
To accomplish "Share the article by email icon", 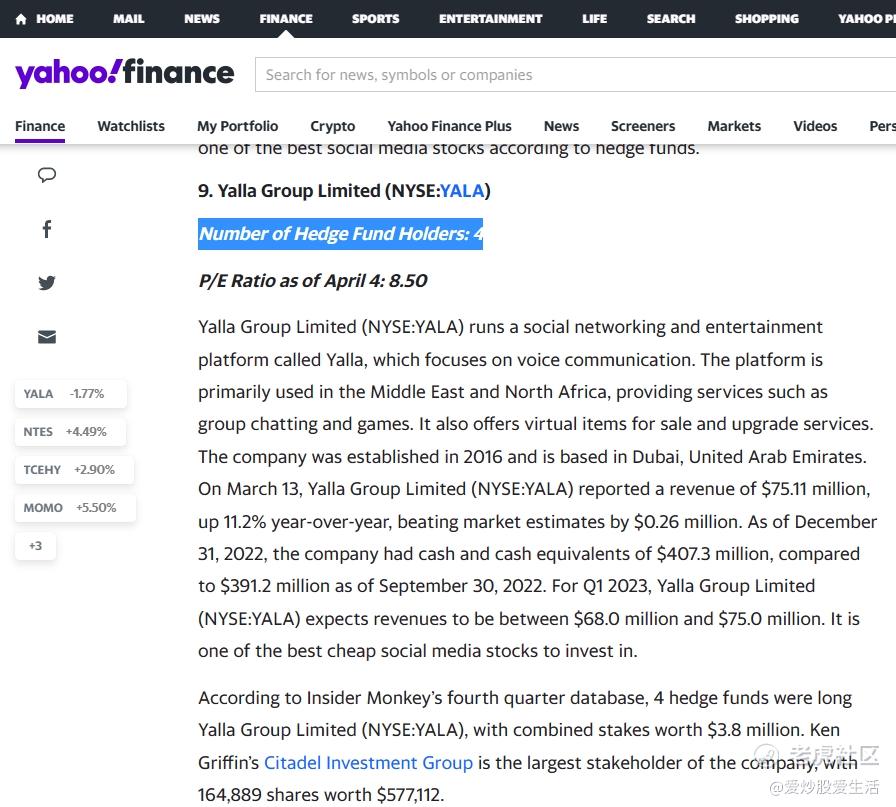I will (x=47, y=337).
